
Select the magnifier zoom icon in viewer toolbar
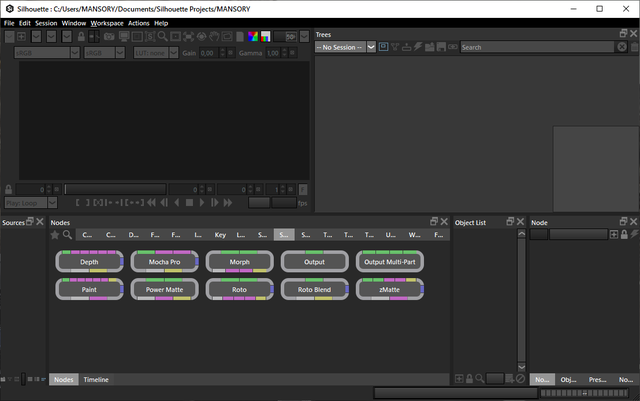pyautogui.click(x=162, y=36)
